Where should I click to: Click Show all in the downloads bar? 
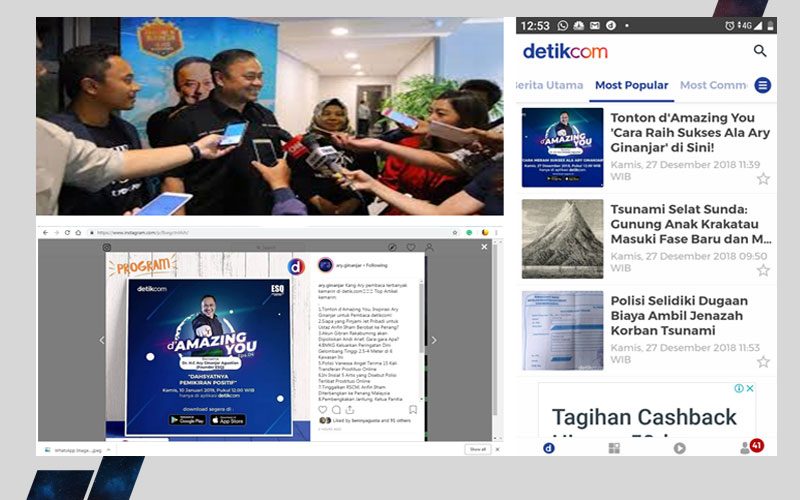tap(477, 449)
